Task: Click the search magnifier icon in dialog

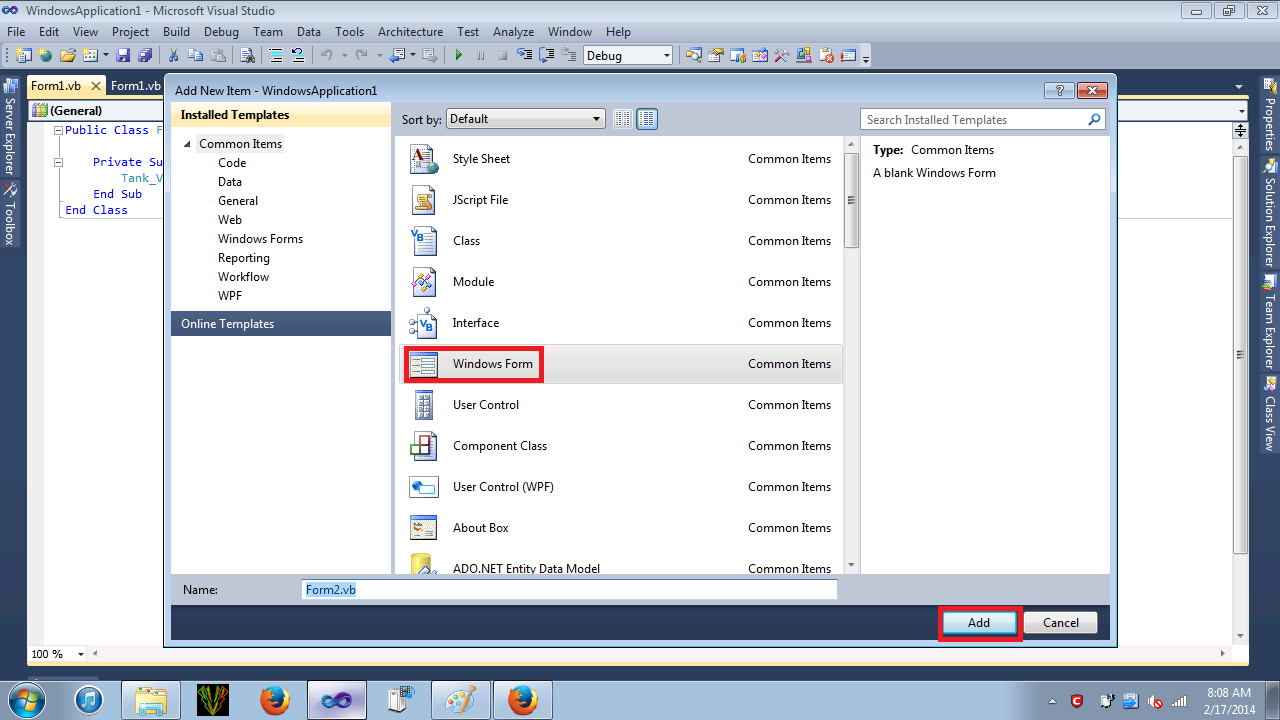Action: [x=1094, y=119]
